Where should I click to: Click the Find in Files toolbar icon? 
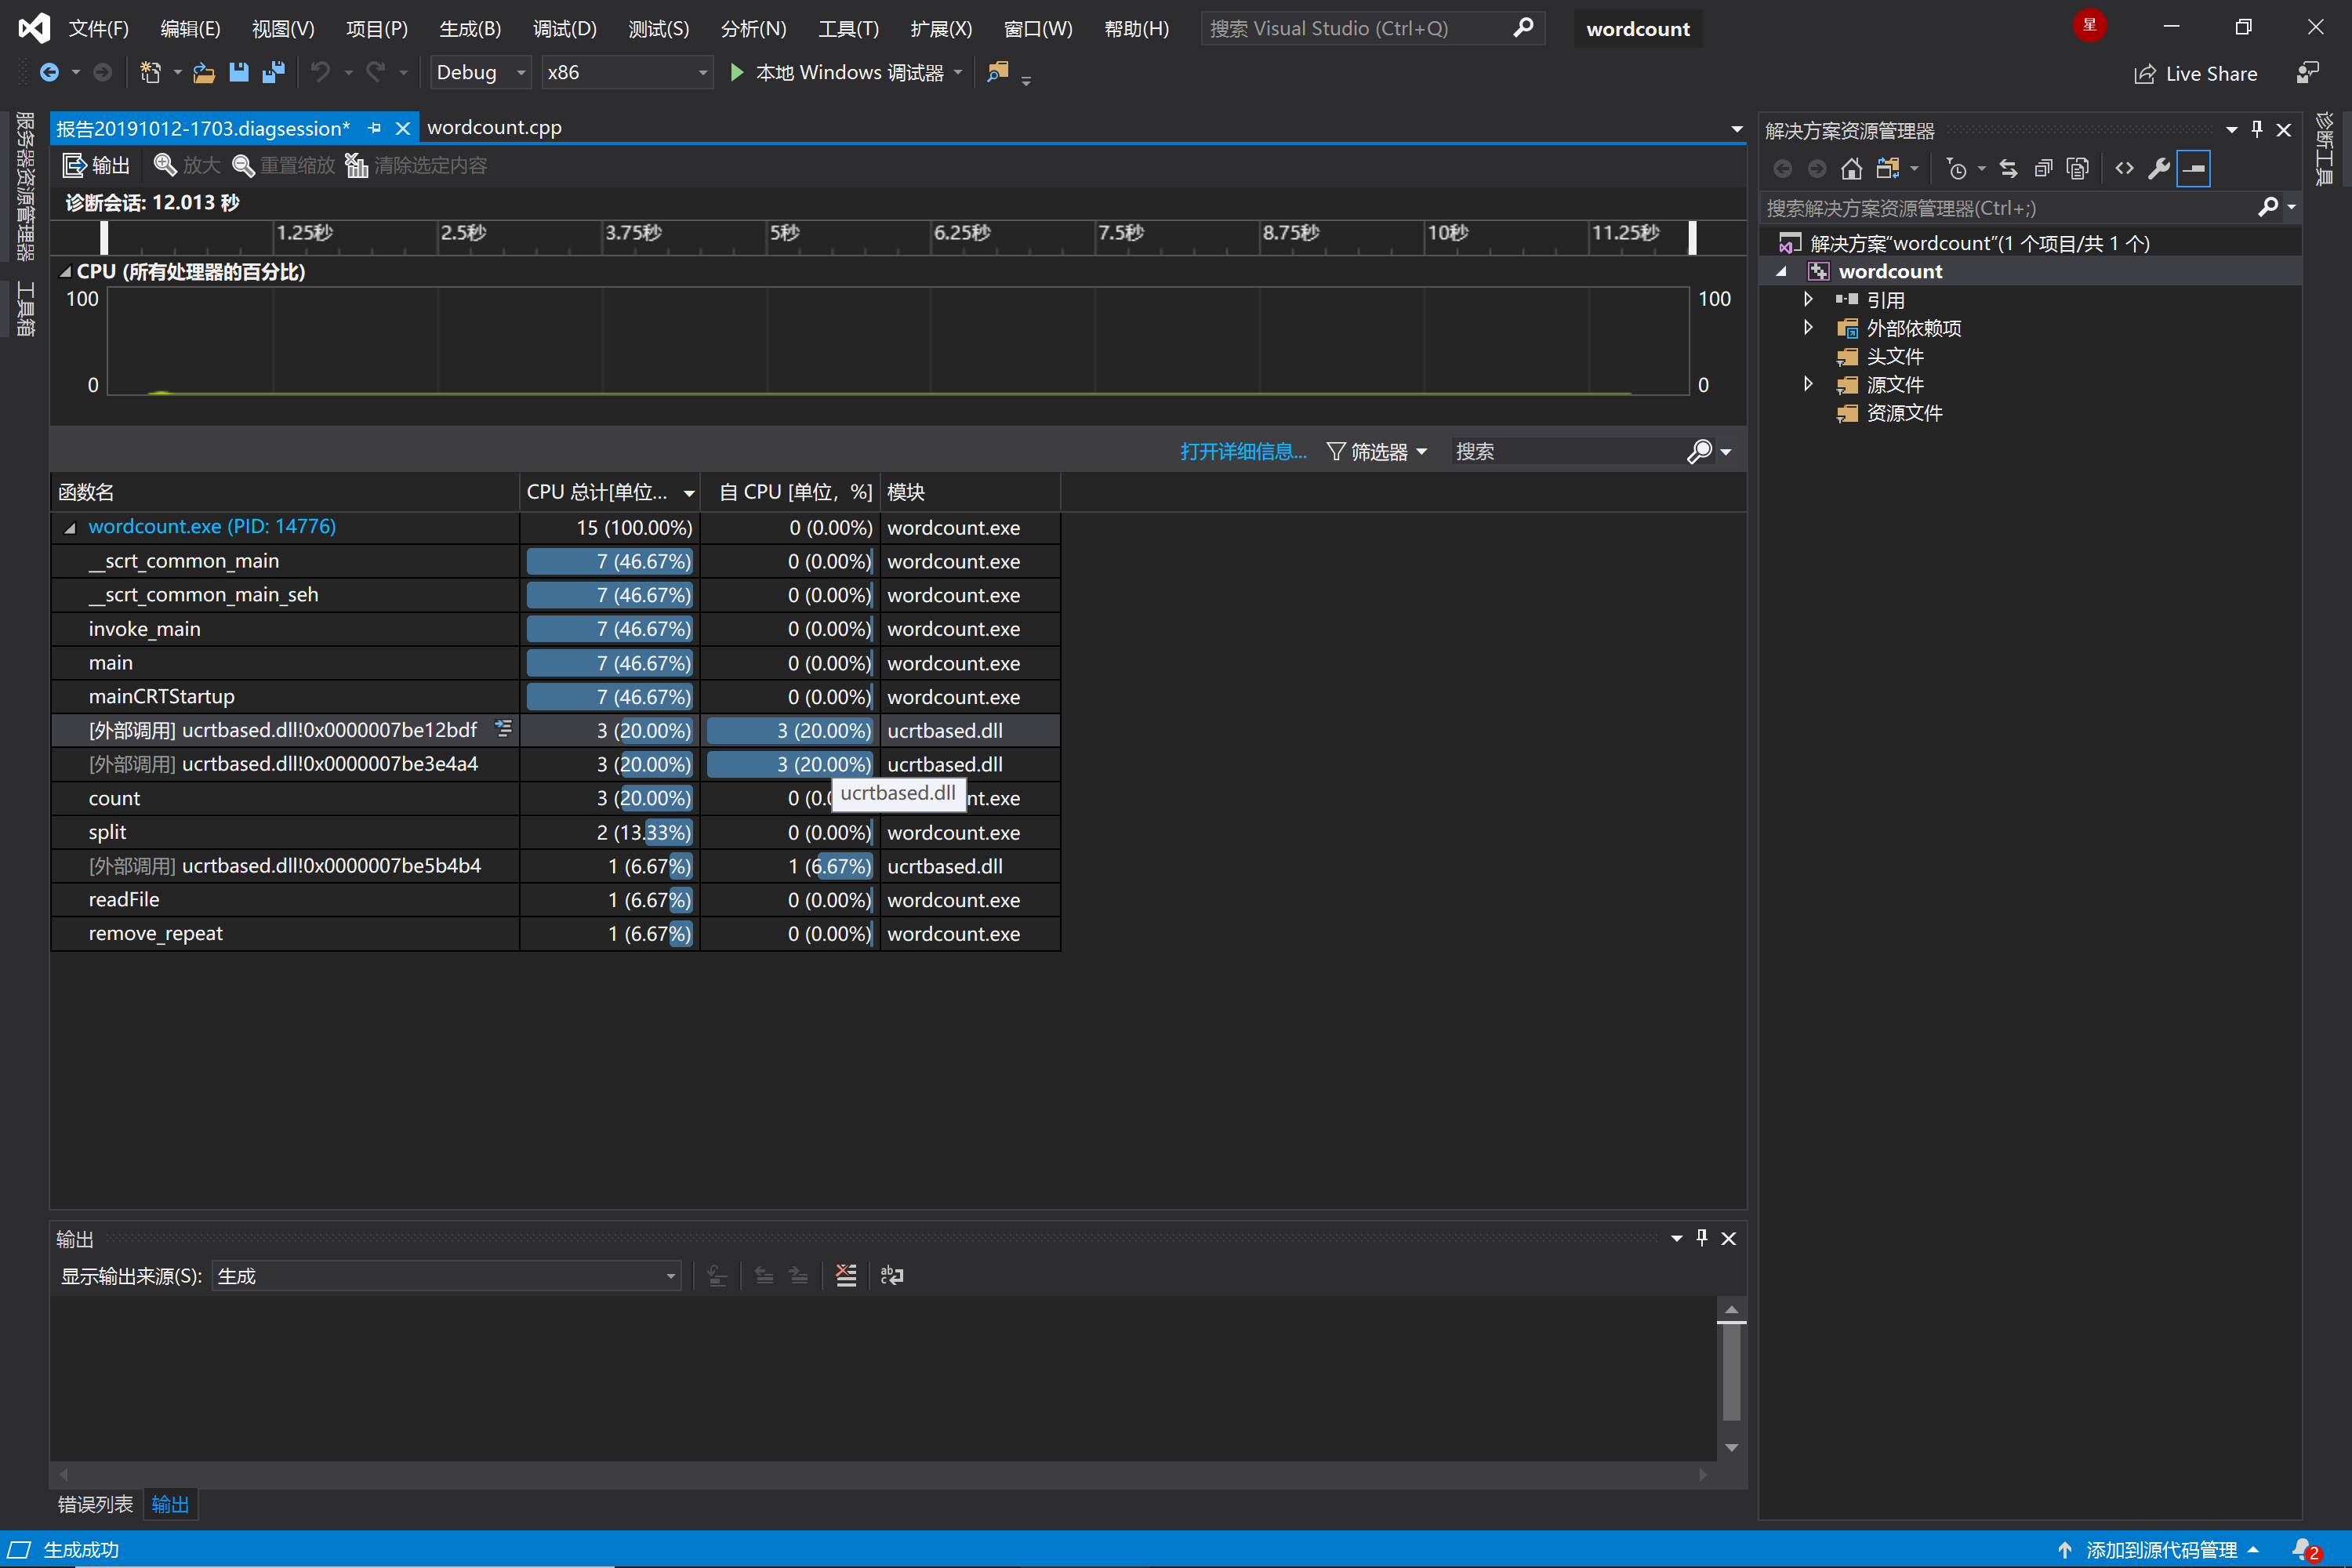997,72
